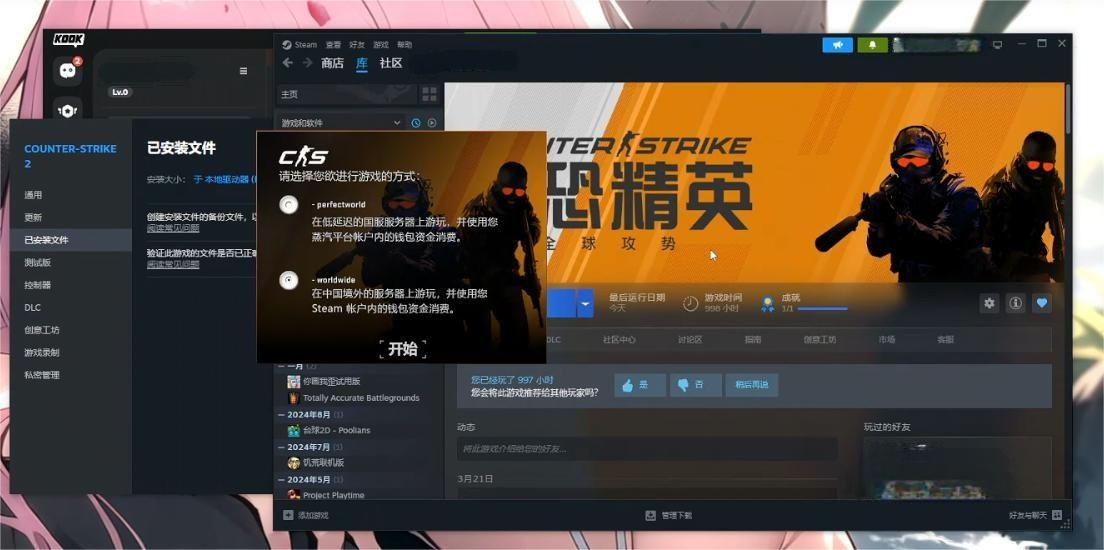Click the 你画我歪试用版 game icon
Screen dimensions: 1104x550
pos(294,381)
